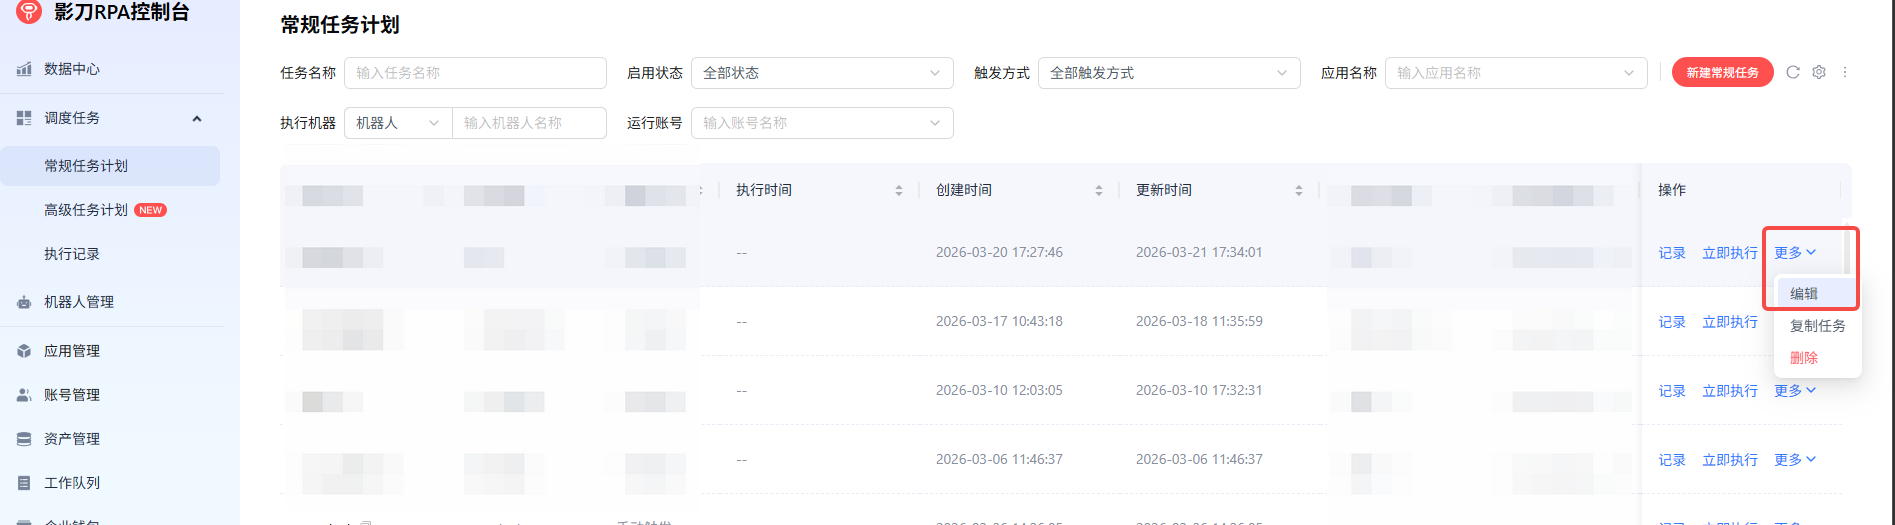This screenshot has height=525, width=1895.
Task: Click the 新建常规任务 button
Action: point(1722,73)
